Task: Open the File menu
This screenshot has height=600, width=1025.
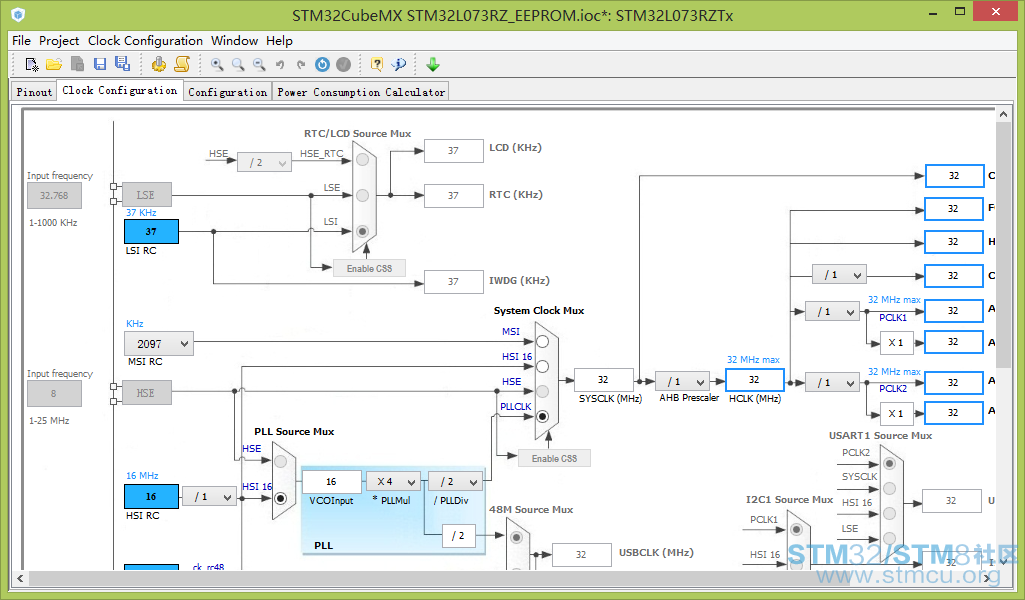Action: (22, 41)
